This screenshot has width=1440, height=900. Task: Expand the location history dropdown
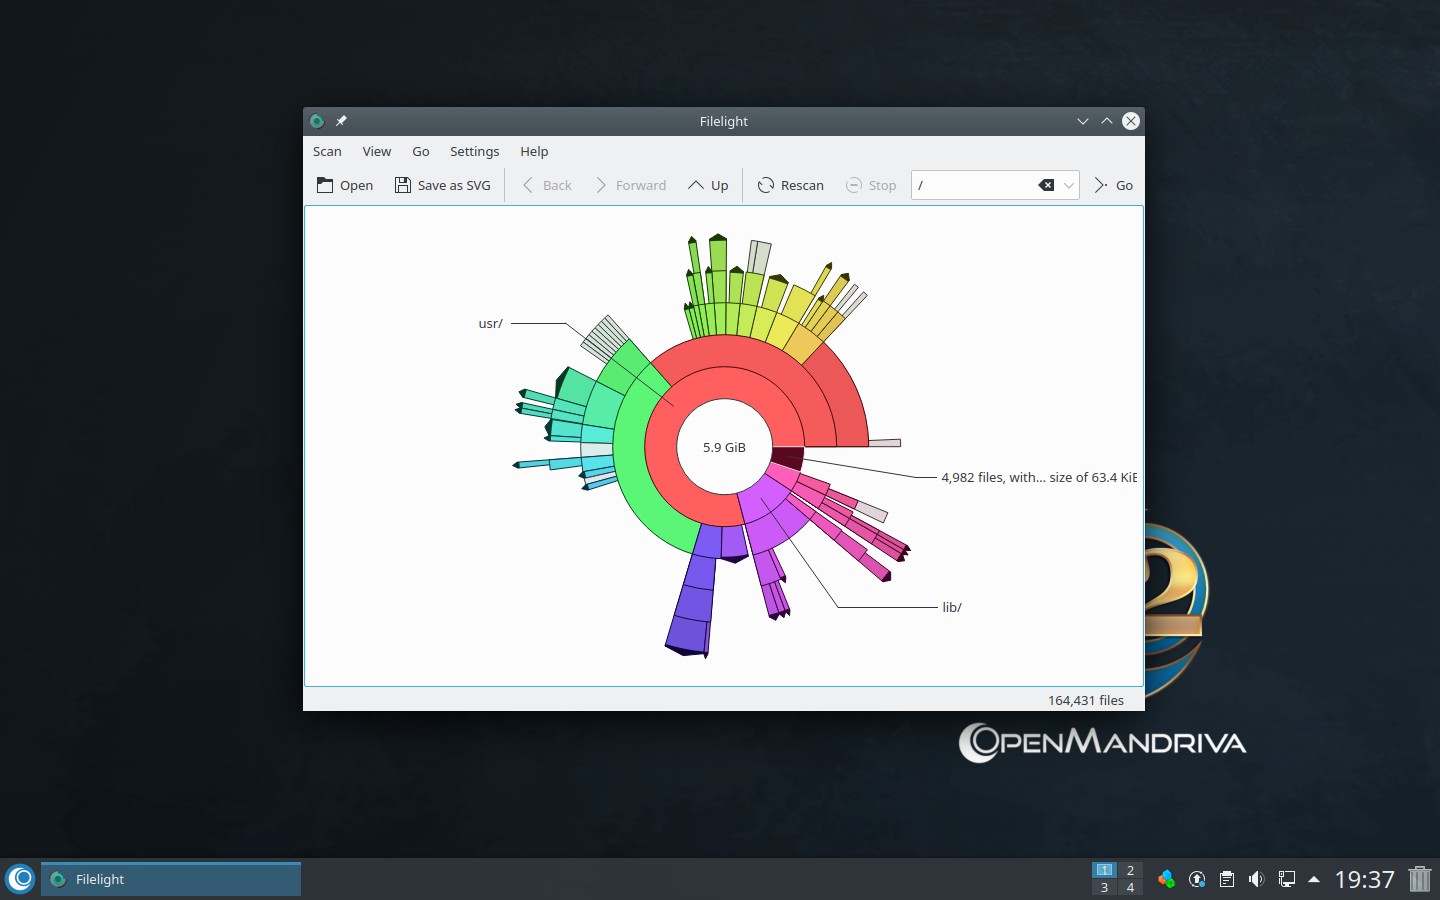(1069, 185)
